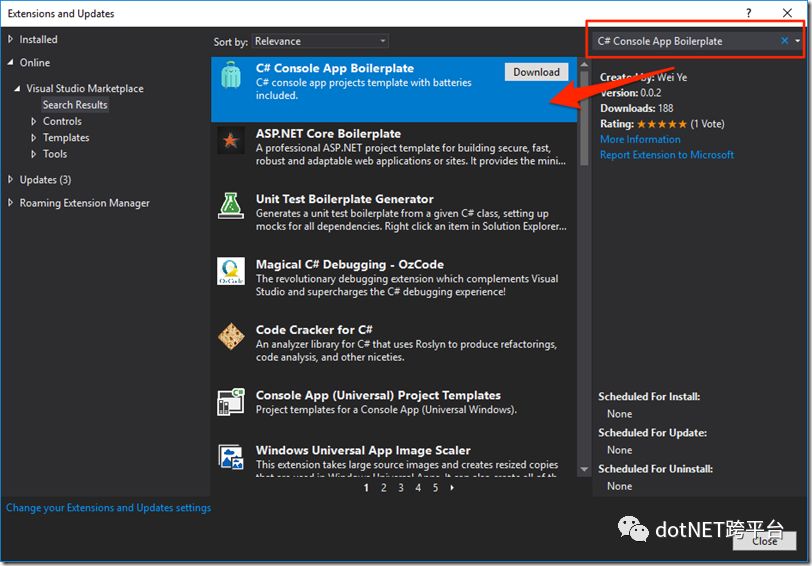
Task: Click the results list scroll up arrow
Action: [x=584, y=64]
